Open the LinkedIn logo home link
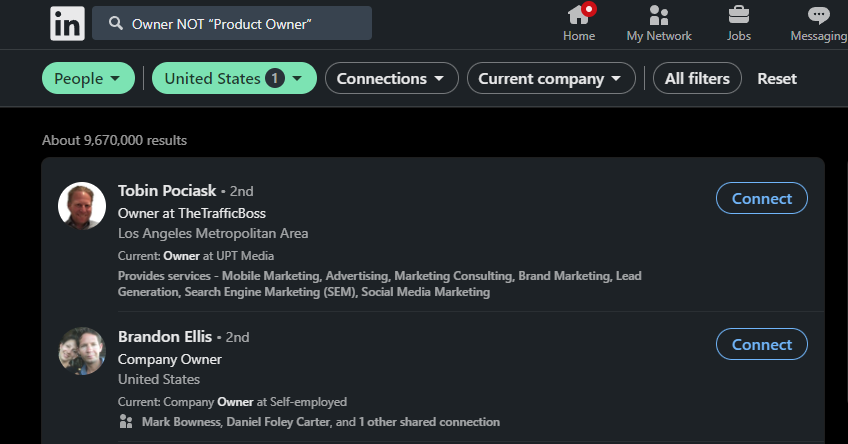This screenshot has height=444, width=848. [67, 23]
